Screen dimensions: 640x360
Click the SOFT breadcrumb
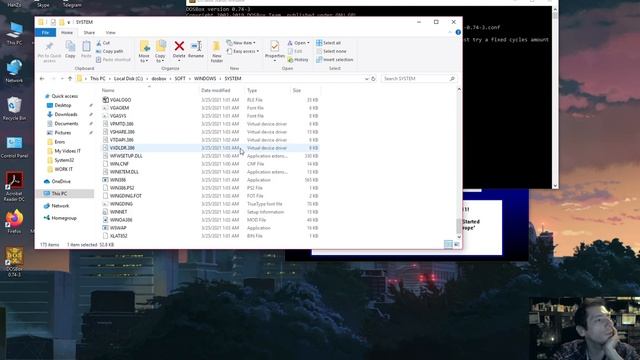180,78
